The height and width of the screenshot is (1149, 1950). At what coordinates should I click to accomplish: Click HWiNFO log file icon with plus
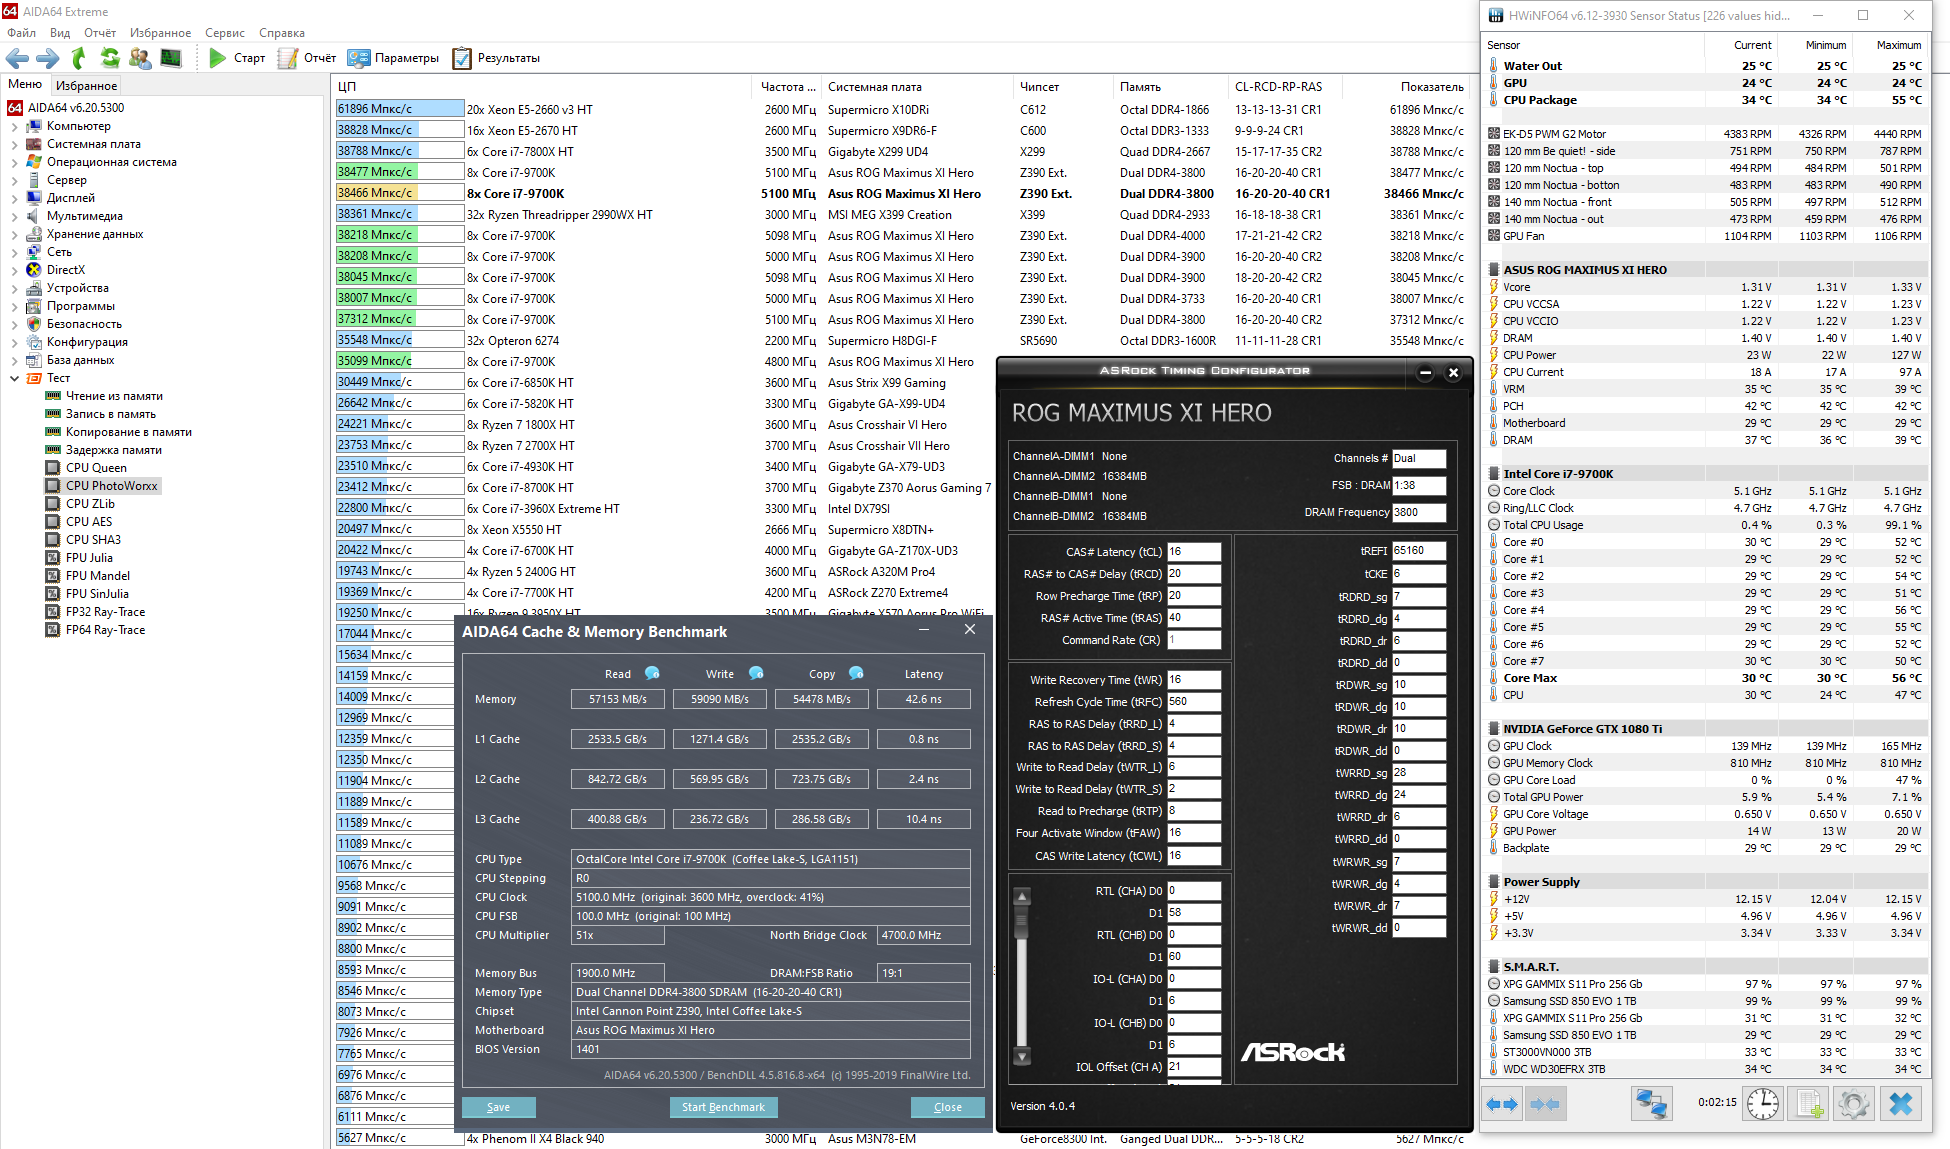click(x=1809, y=1104)
